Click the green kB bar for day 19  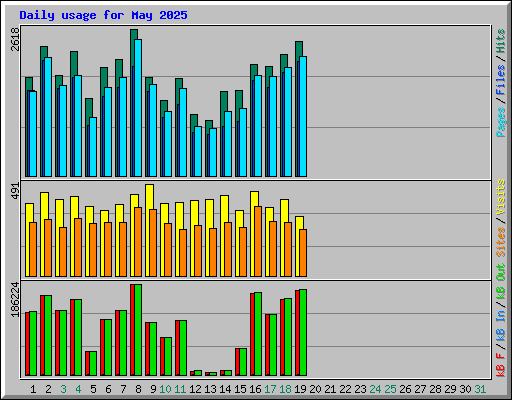click(x=303, y=332)
